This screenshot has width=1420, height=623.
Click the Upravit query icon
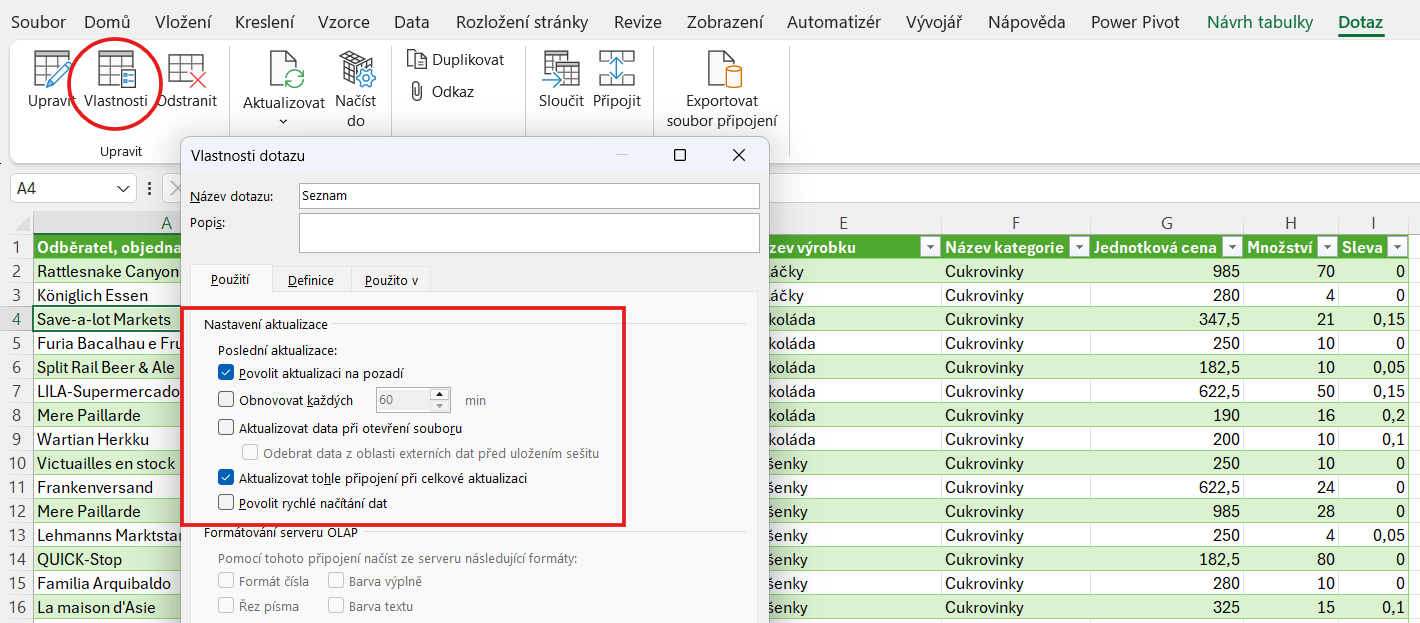coord(51,72)
